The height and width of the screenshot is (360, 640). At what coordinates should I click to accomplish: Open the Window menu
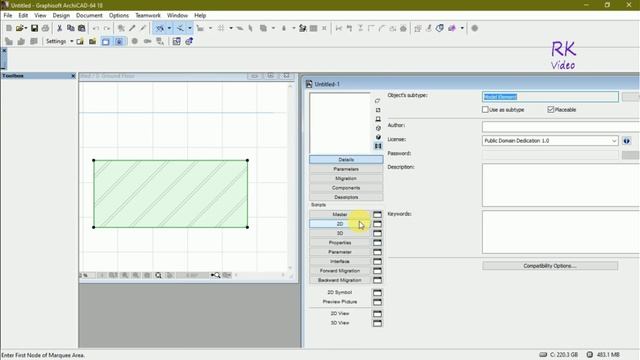click(177, 15)
